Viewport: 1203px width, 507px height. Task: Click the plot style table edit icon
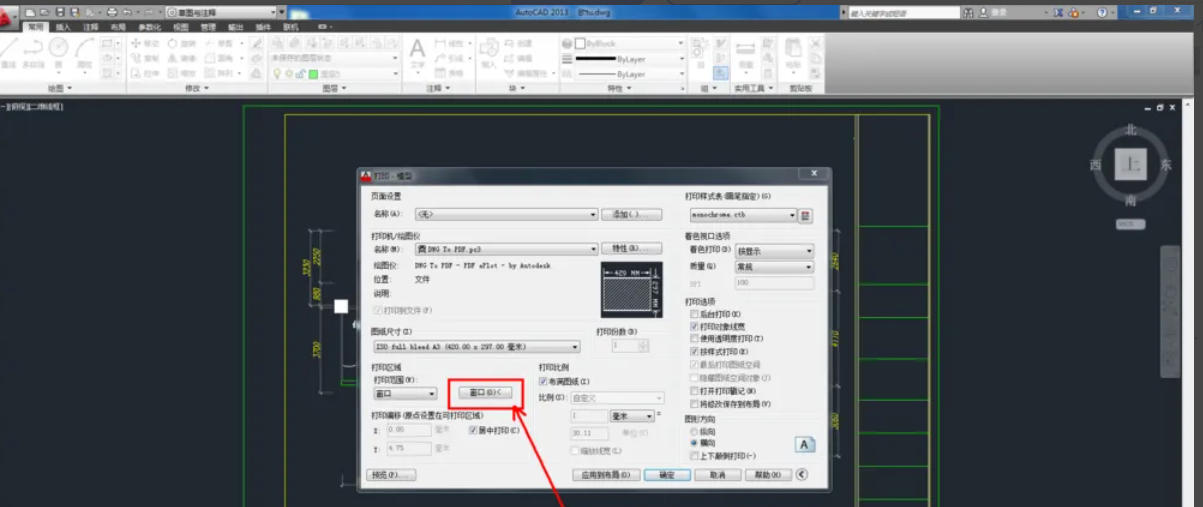806,215
